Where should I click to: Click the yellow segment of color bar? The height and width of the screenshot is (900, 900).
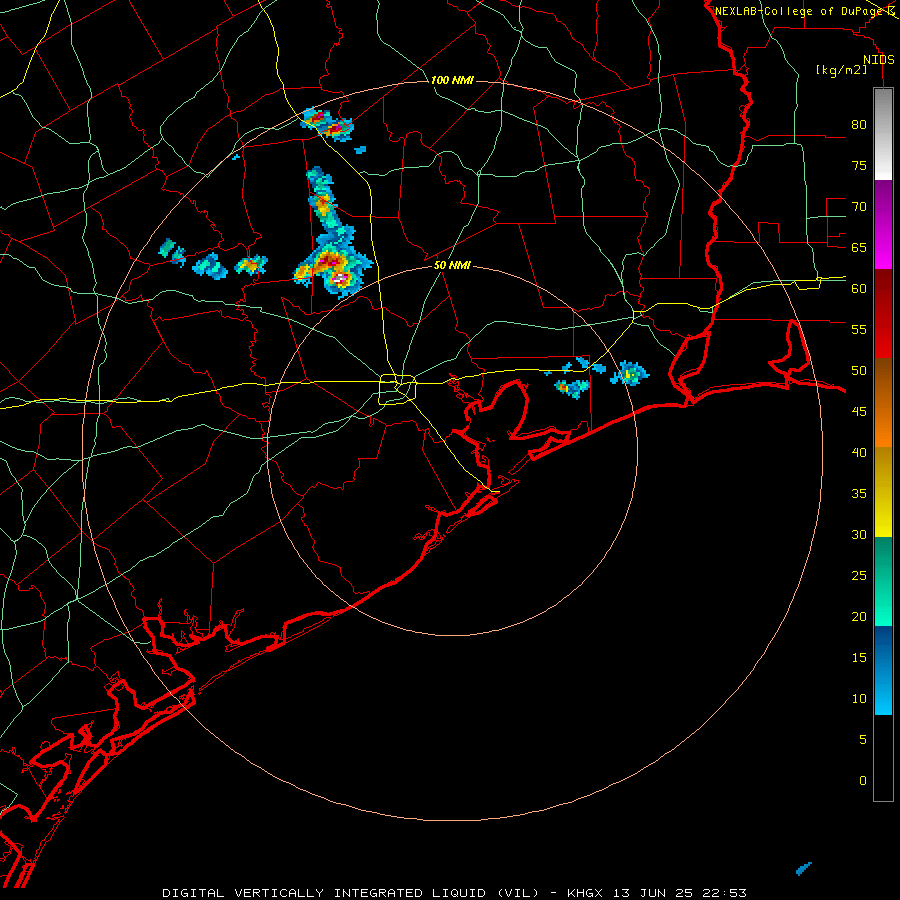click(883, 492)
